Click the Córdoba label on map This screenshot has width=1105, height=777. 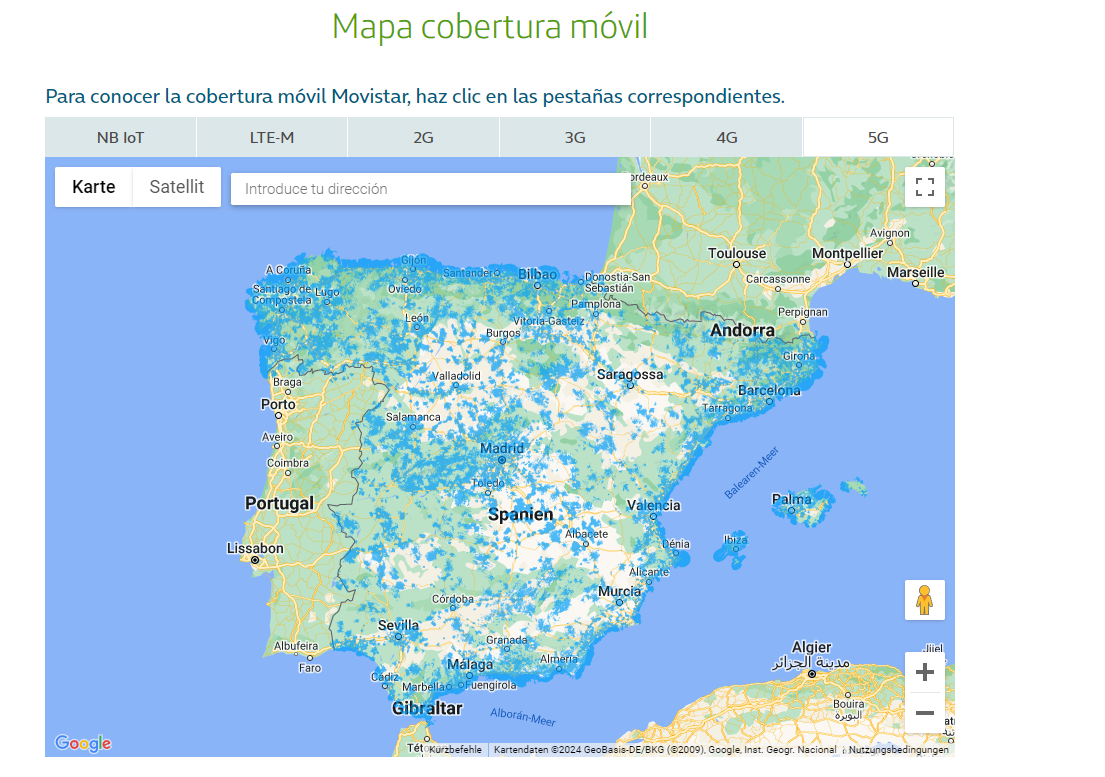tap(452, 599)
